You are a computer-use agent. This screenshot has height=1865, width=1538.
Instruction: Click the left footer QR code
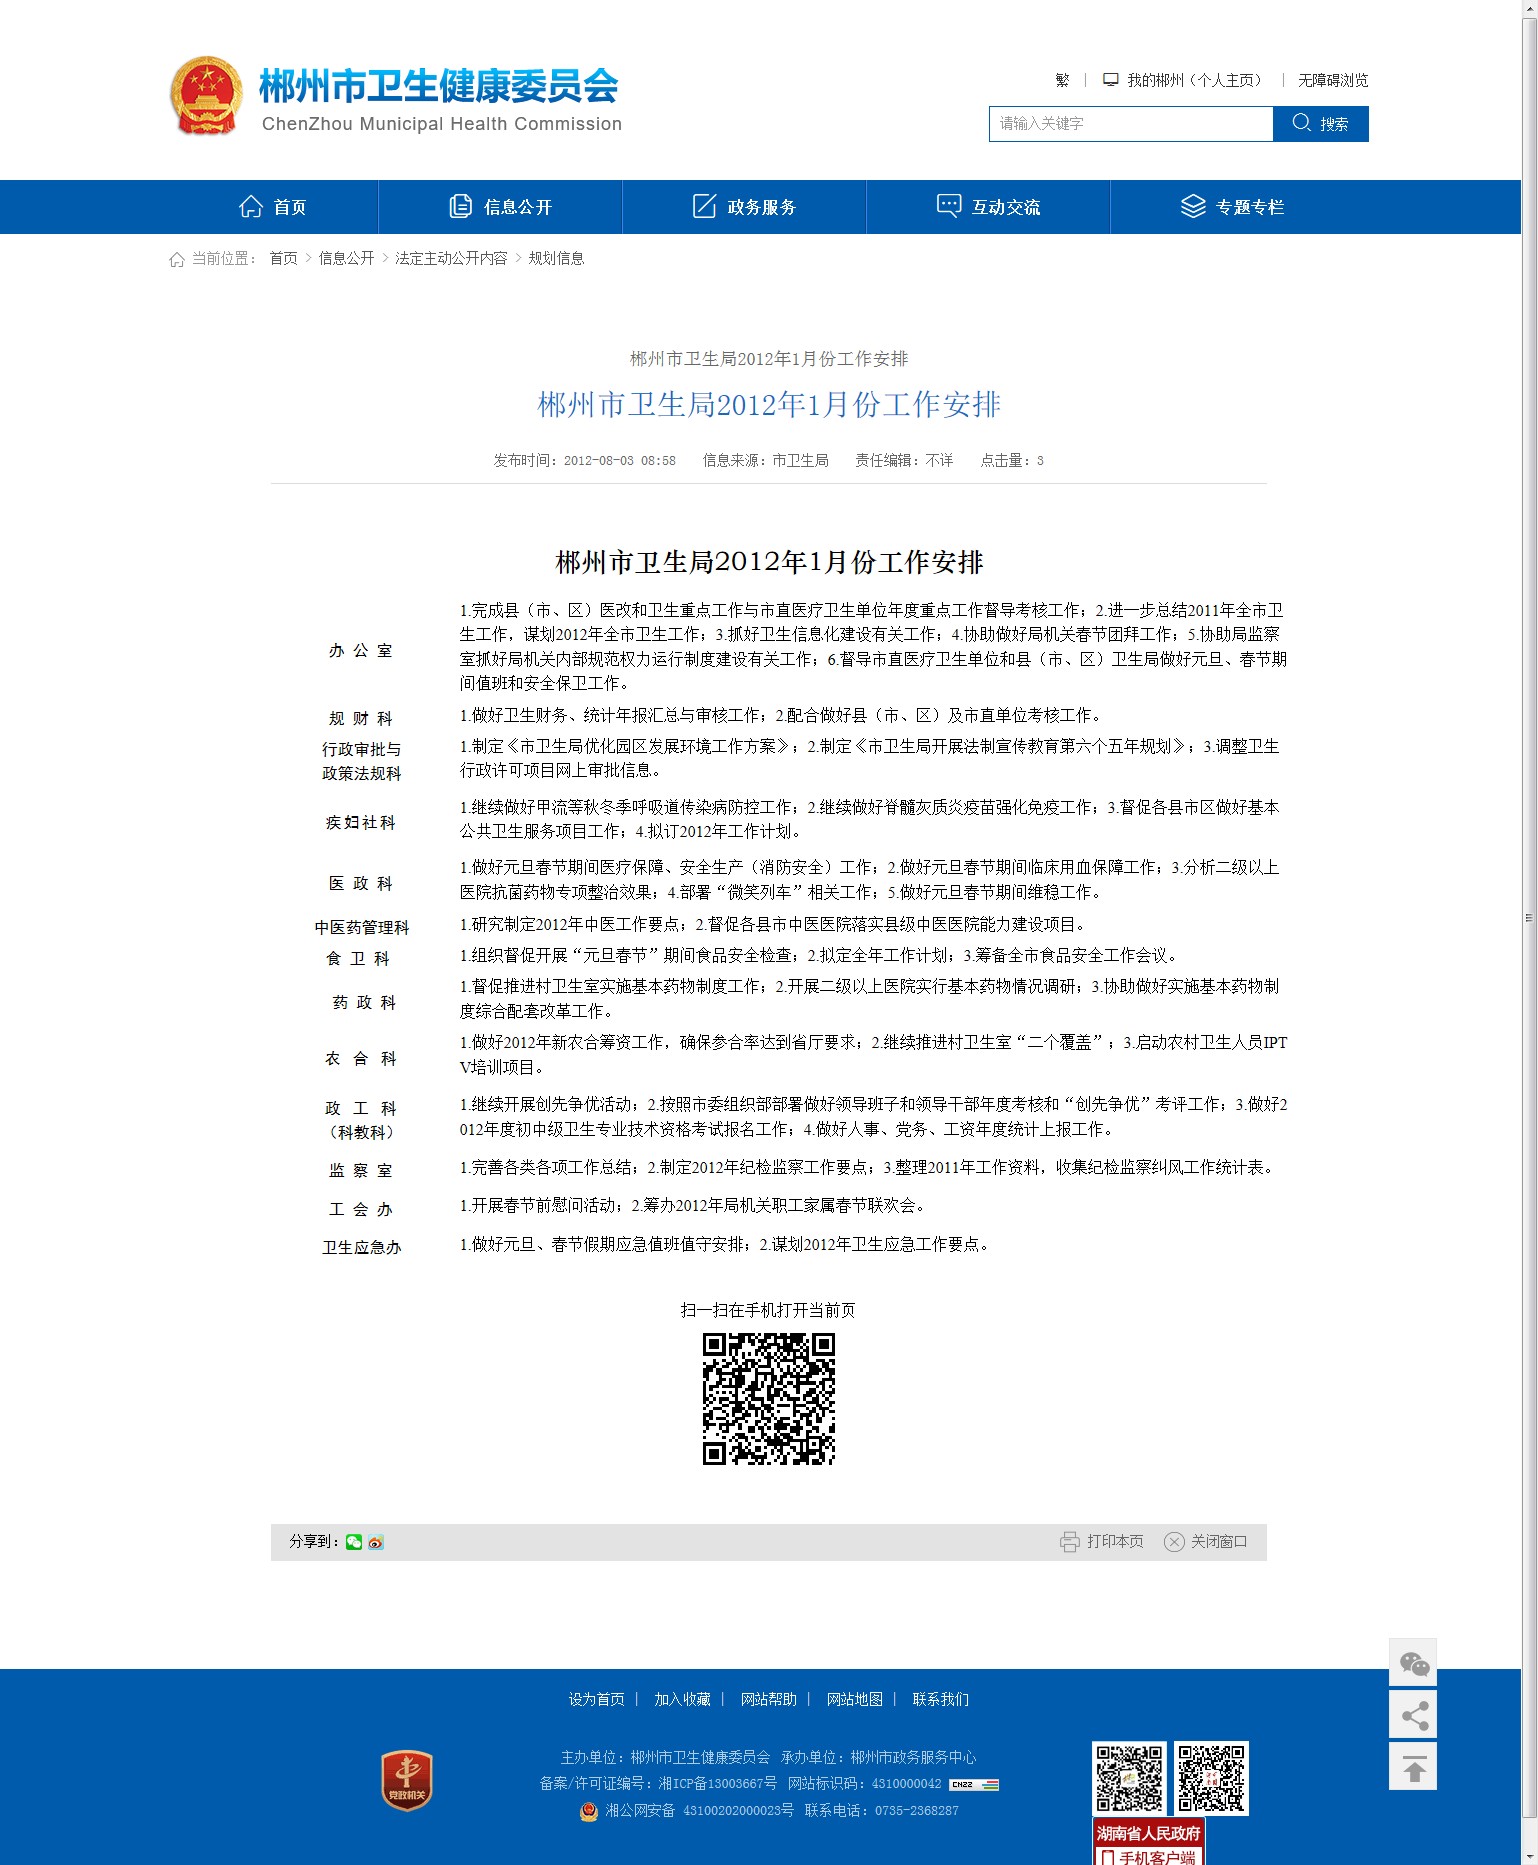(x=1130, y=1778)
